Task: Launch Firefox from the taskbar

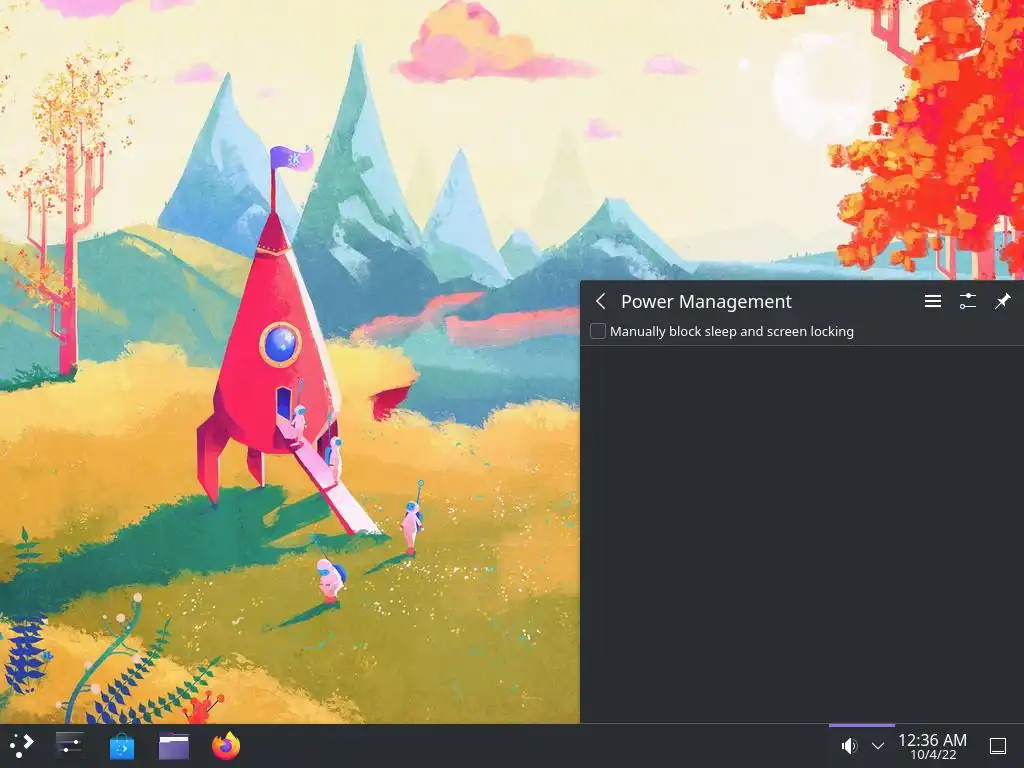Action: click(226, 746)
